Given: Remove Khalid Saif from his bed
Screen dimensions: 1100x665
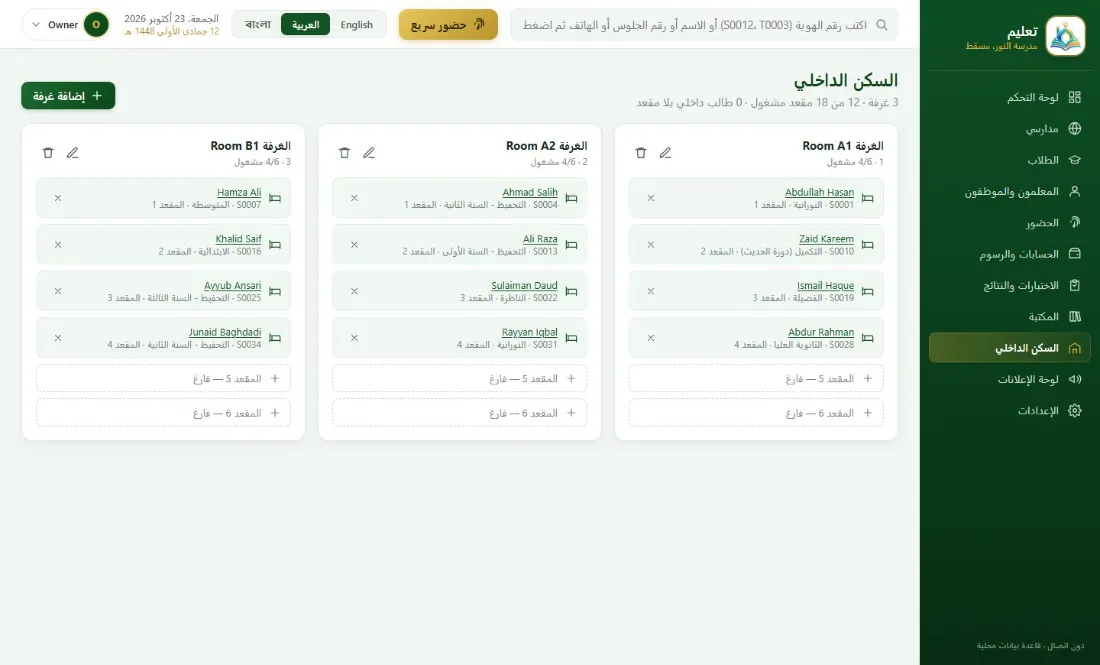Looking at the screenshot, I should (x=58, y=244).
